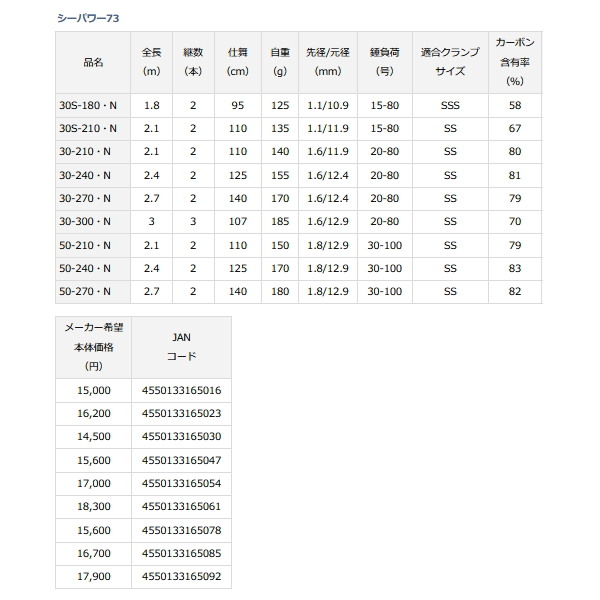Click carbon content value 83

pyautogui.click(x=515, y=269)
